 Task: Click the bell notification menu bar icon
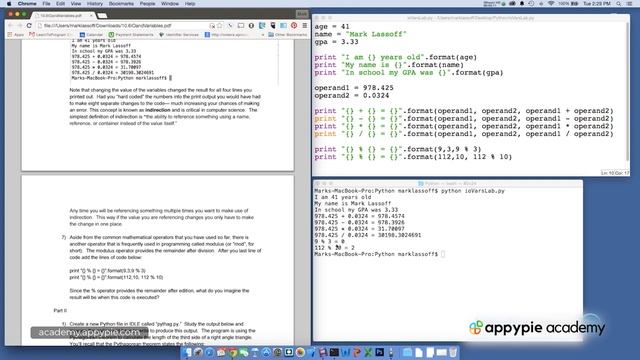(522, 4)
